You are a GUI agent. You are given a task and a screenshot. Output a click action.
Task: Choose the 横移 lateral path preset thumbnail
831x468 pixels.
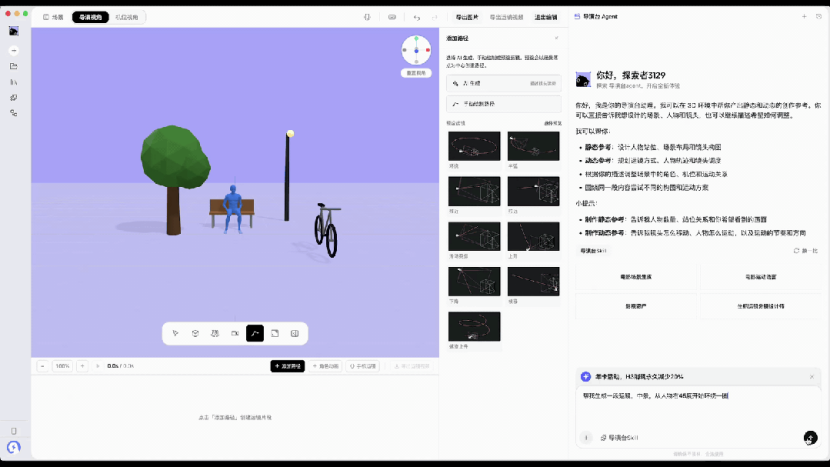533,281
